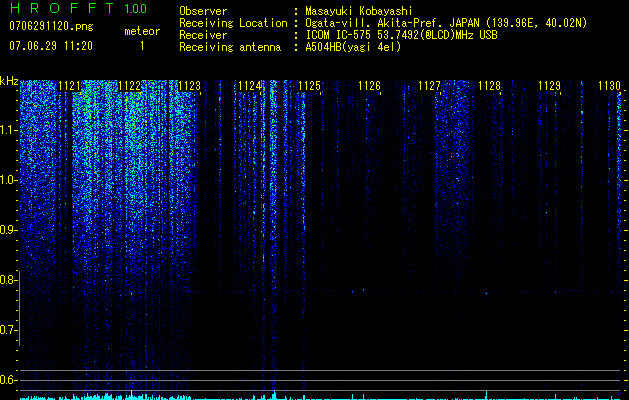Viewport: 629px width, 400px height.
Task: Click the Receiver label
Action: 203,35
